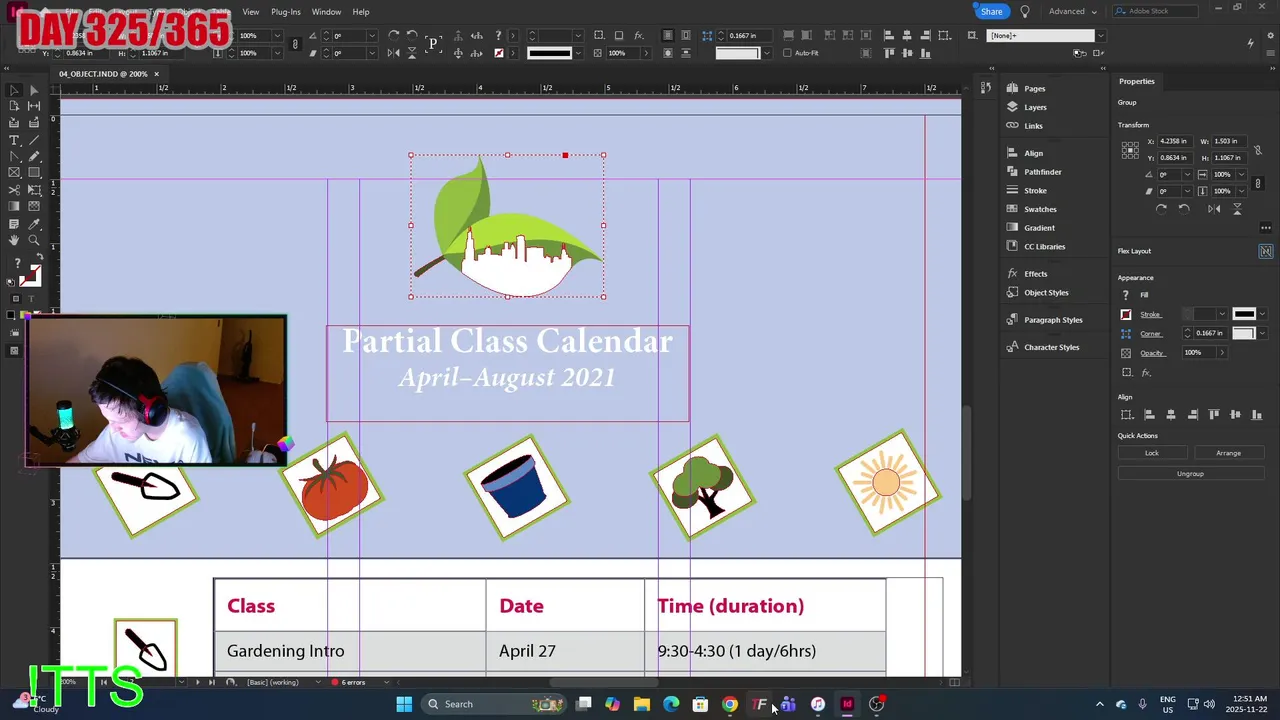Click the Ungroup button
The height and width of the screenshot is (720, 1280).
pos(1190,474)
